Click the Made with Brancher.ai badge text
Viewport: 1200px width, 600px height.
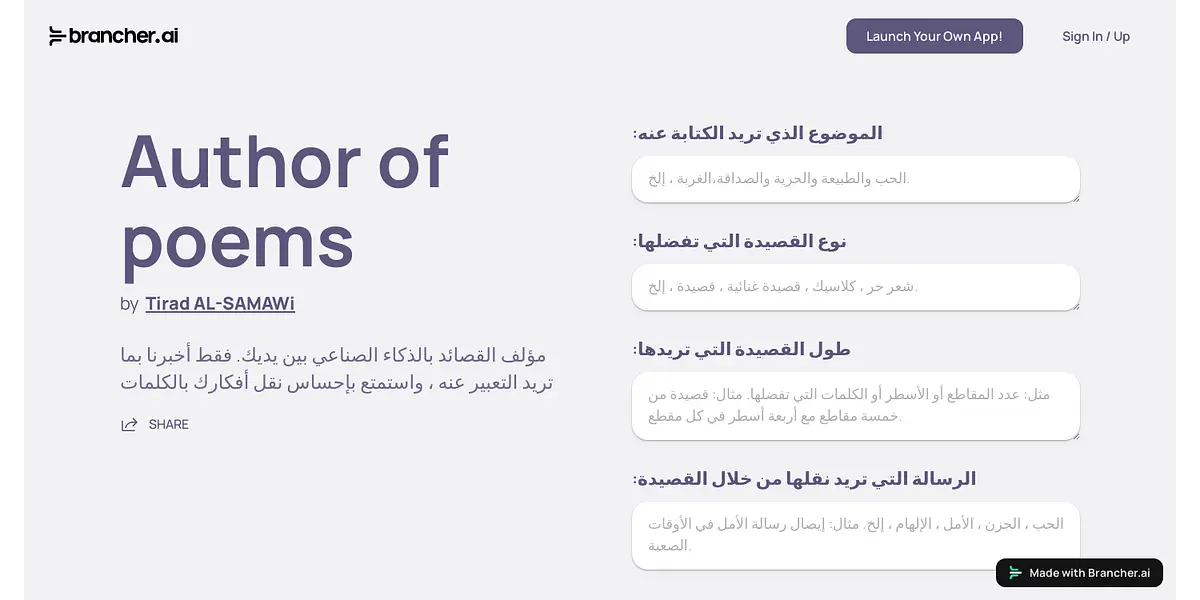click(x=1089, y=573)
